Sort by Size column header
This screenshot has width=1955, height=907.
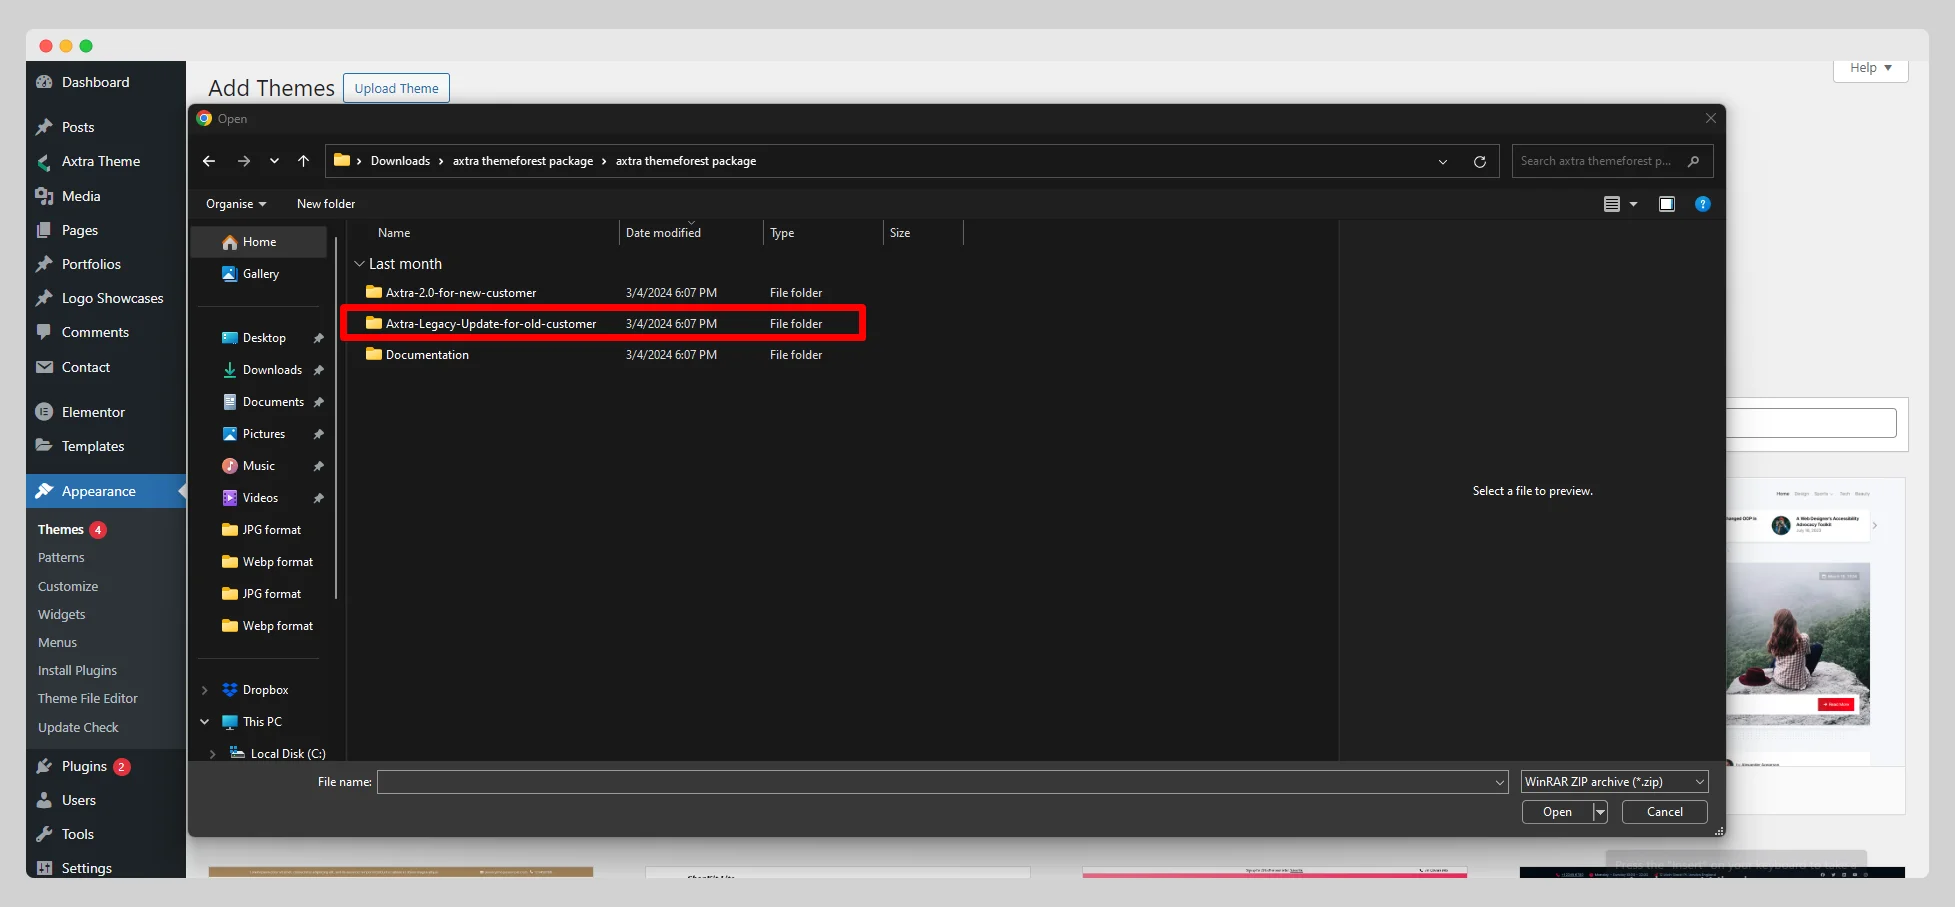(x=900, y=233)
